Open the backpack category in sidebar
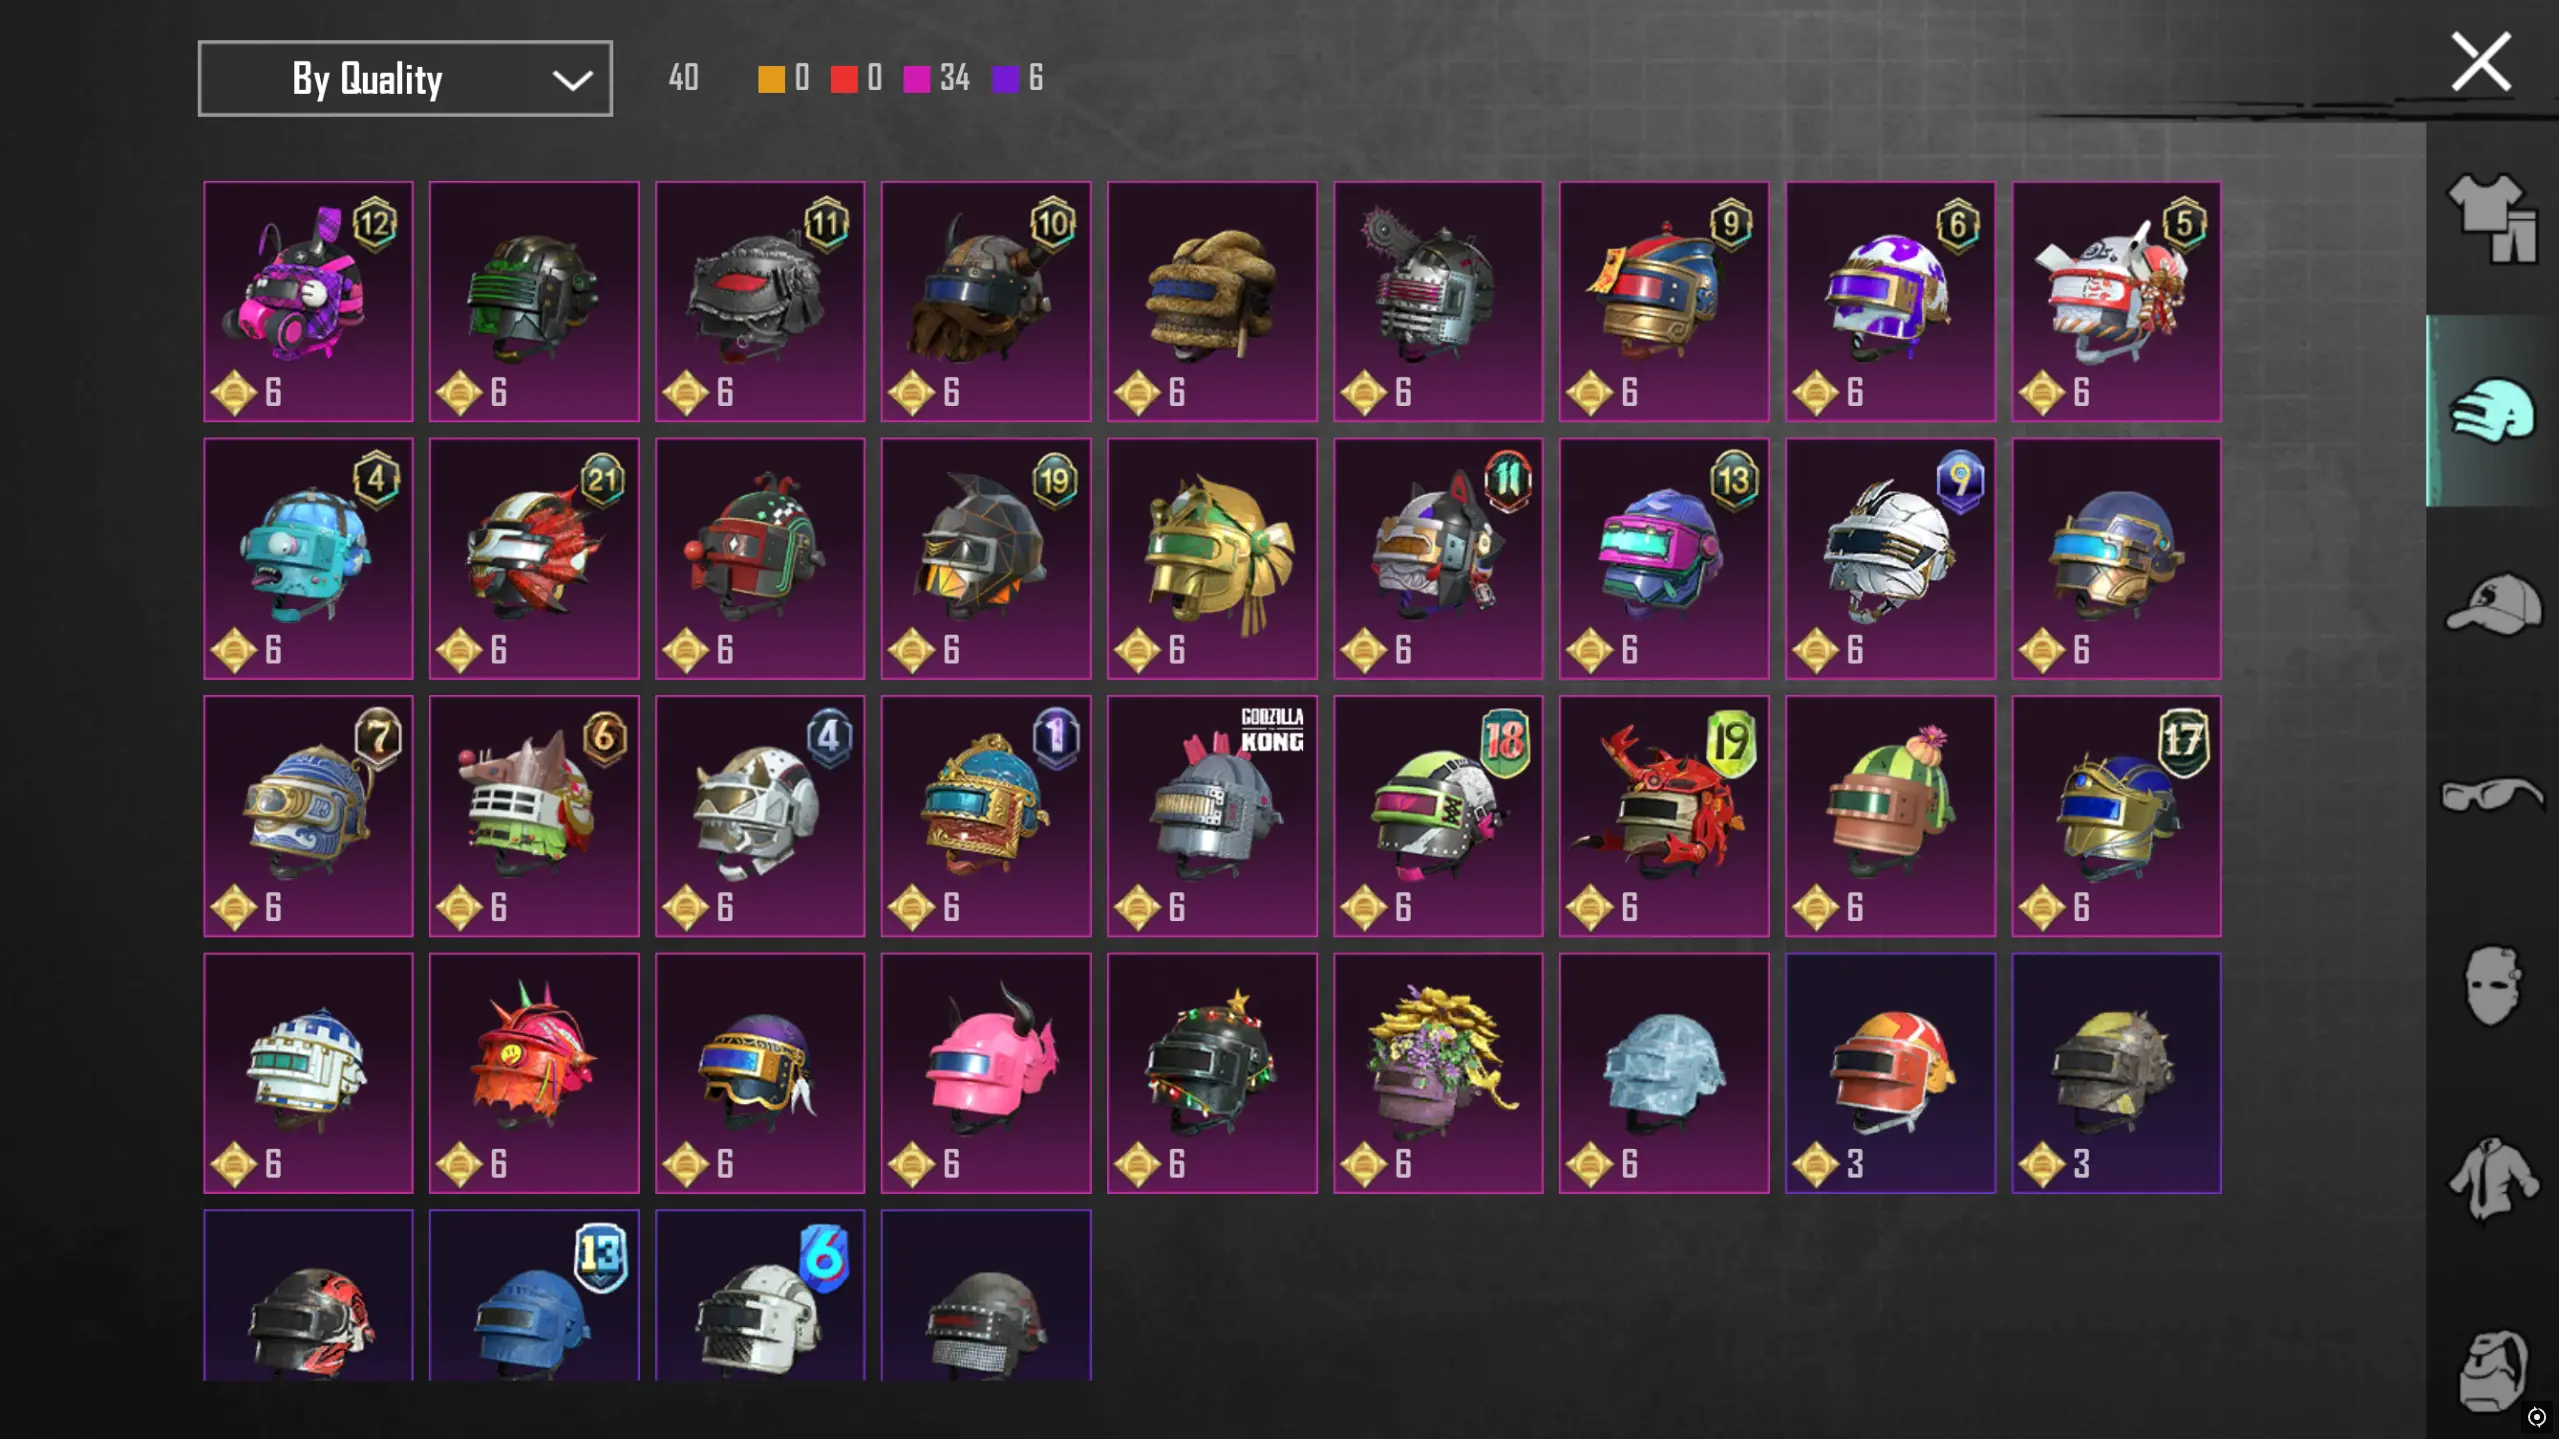The width and height of the screenshot is (2559, 1439). point(2492,1370)
